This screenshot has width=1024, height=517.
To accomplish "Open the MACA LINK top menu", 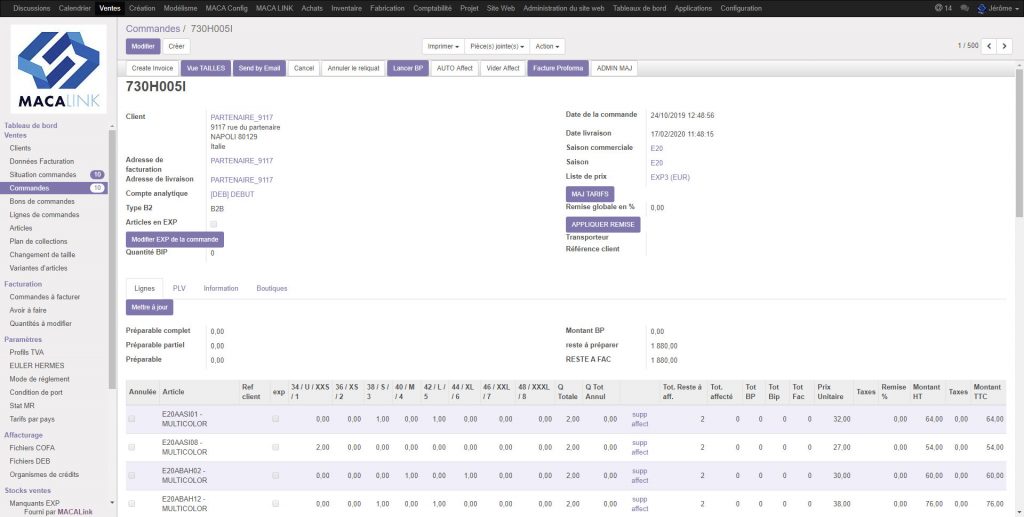I will coord(274,8).
